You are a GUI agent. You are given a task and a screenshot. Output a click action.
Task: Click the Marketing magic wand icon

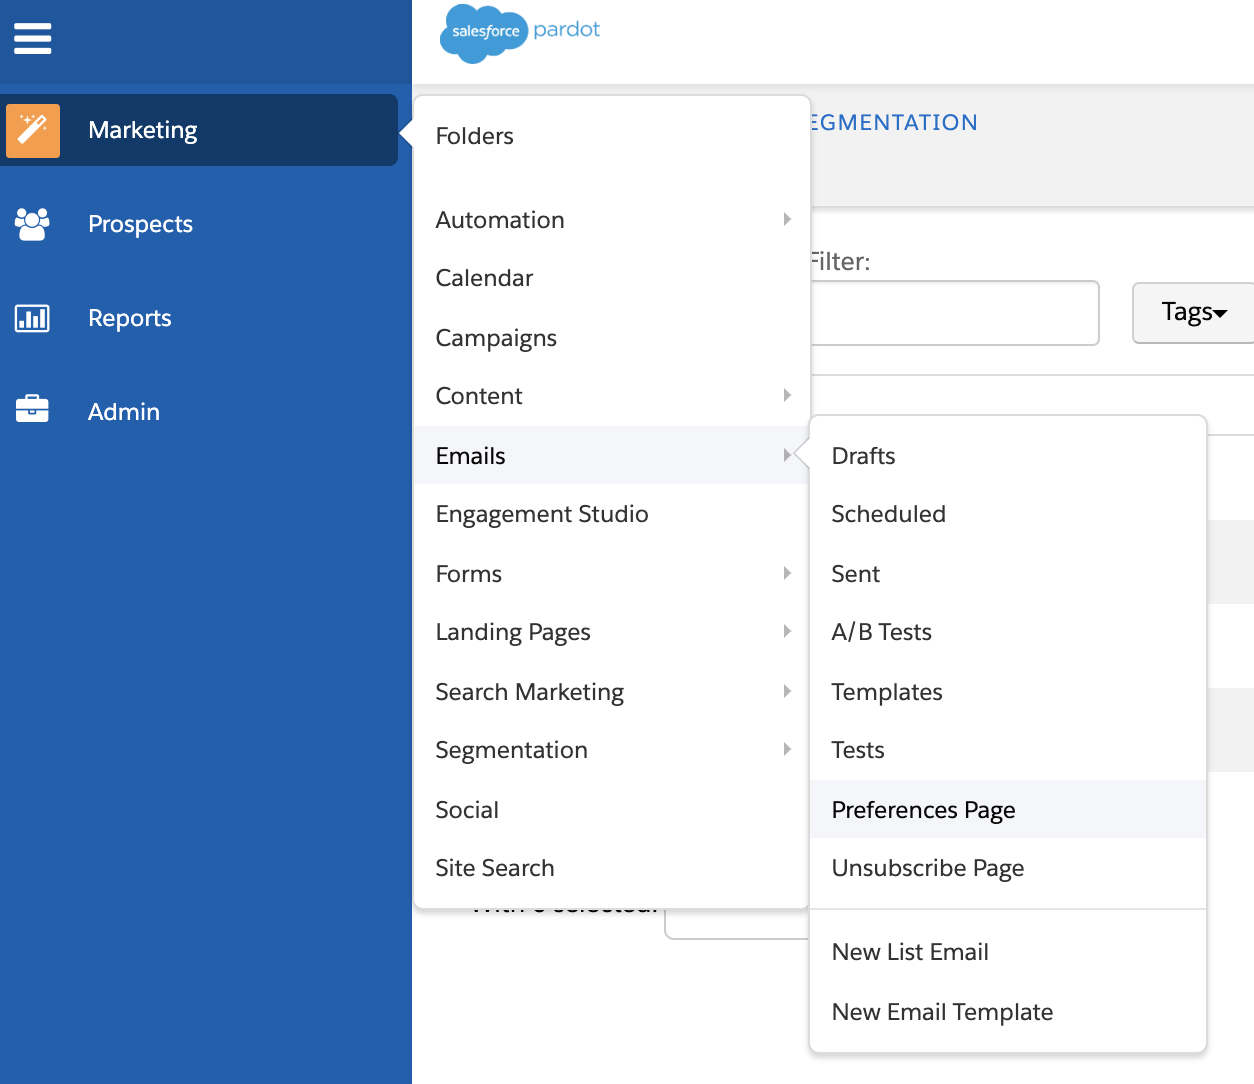[33, 131]
